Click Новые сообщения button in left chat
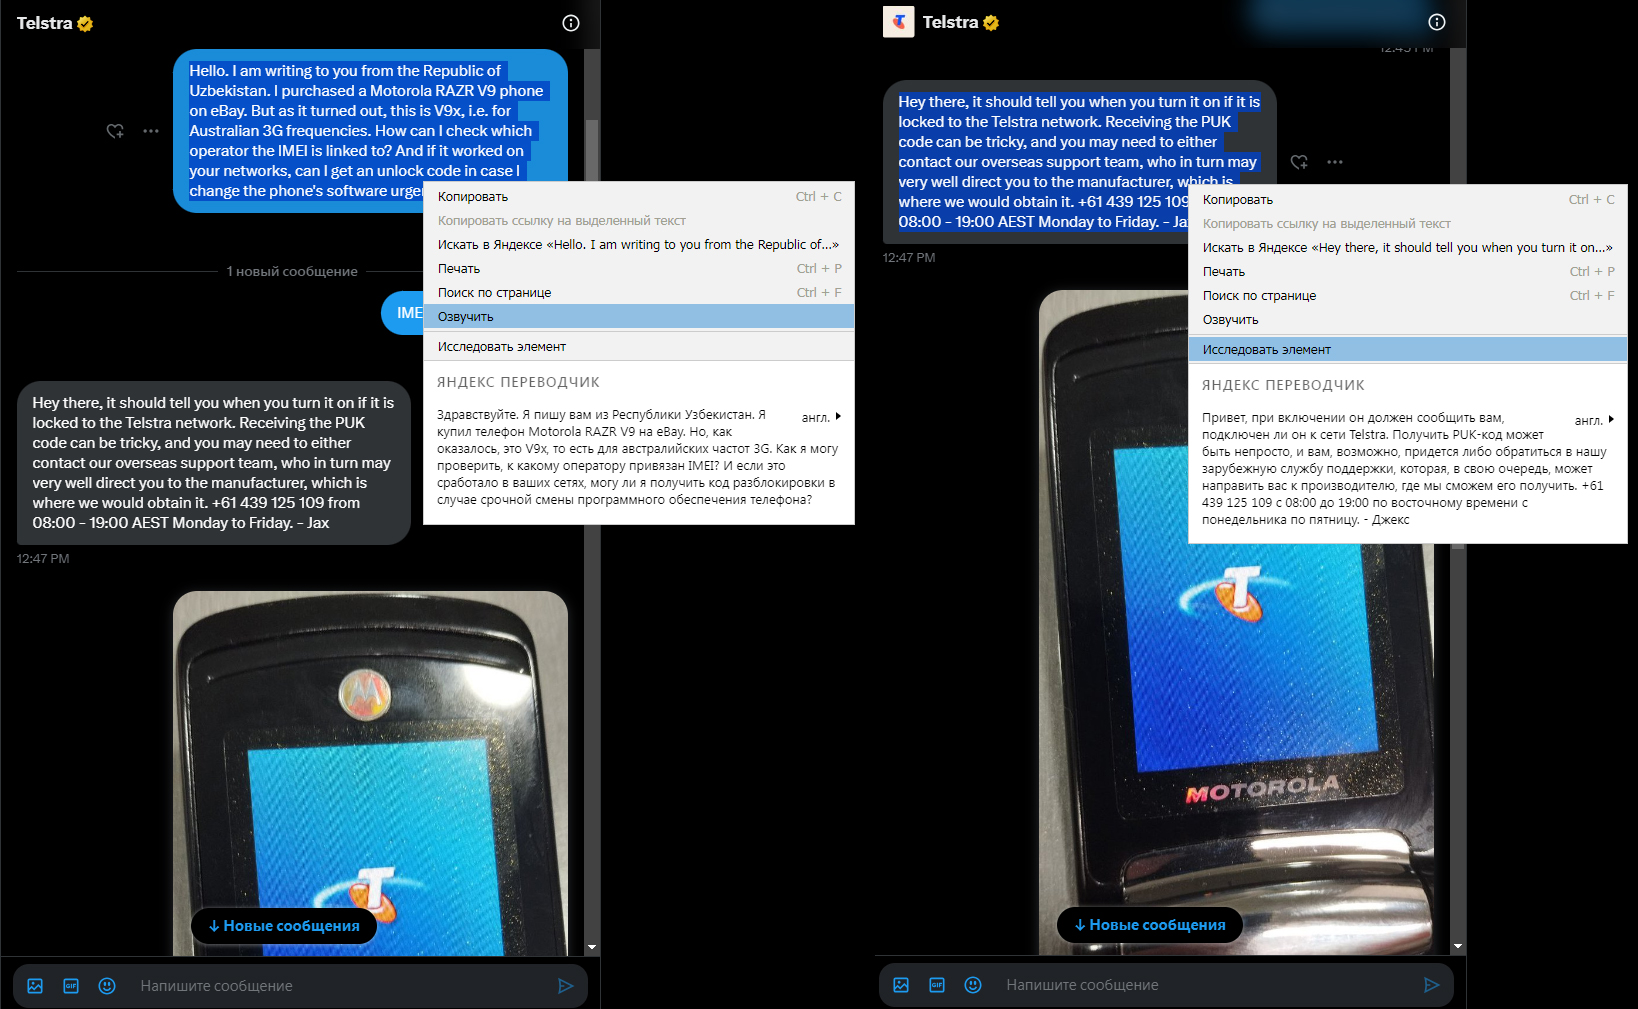This screenshot has width=1638, height=1009. point(284,926)
